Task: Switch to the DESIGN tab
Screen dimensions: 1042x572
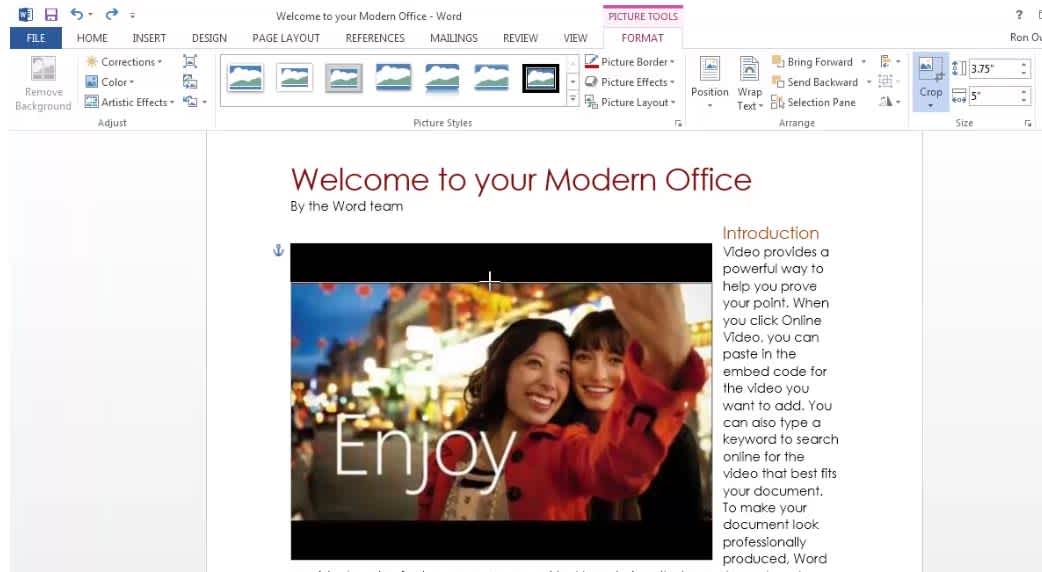Action: 209,38
